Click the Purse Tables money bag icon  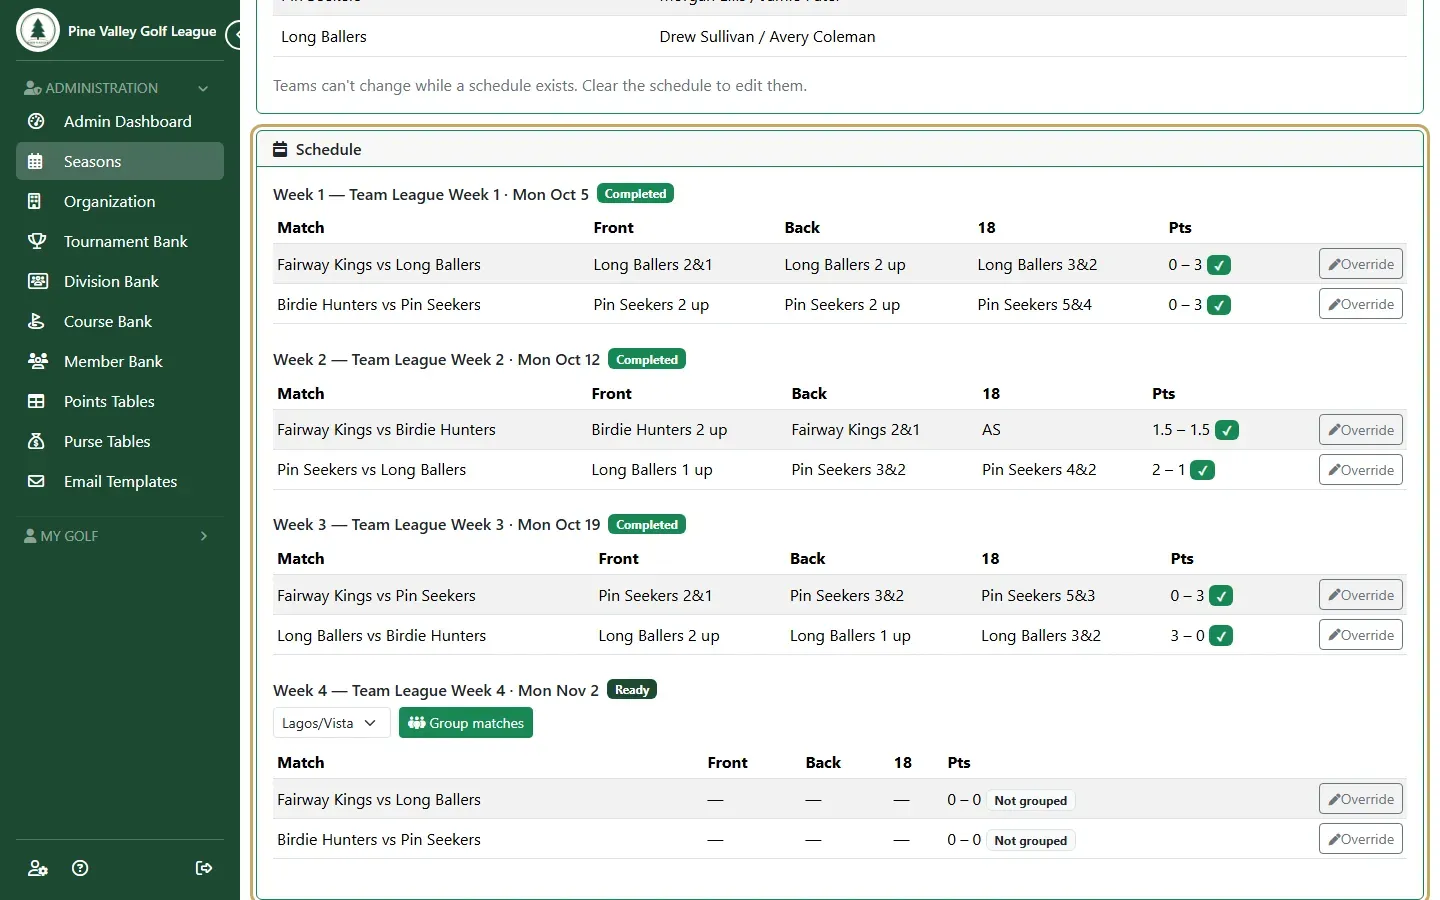[x=36, y=441]
